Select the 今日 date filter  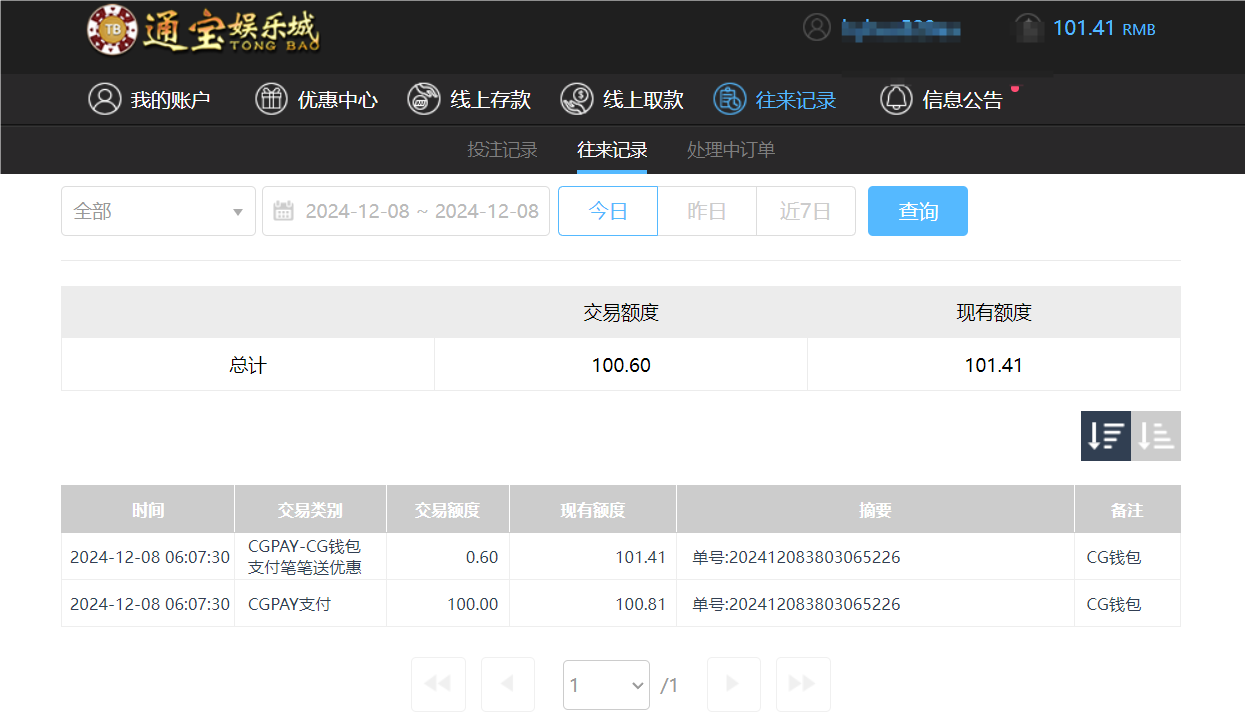click(x=607, y=211)
